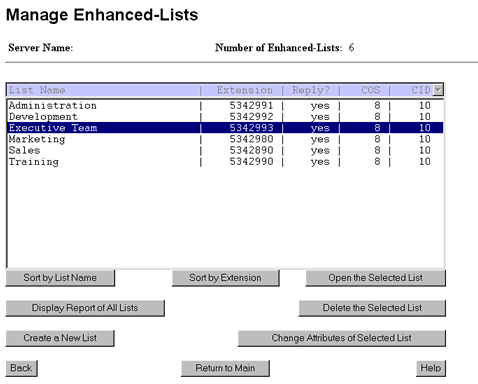Image resolution: width=478 pixels, height=384 pixels.
Task: Change Attributes of Selected List
Action: pos(342,338)
